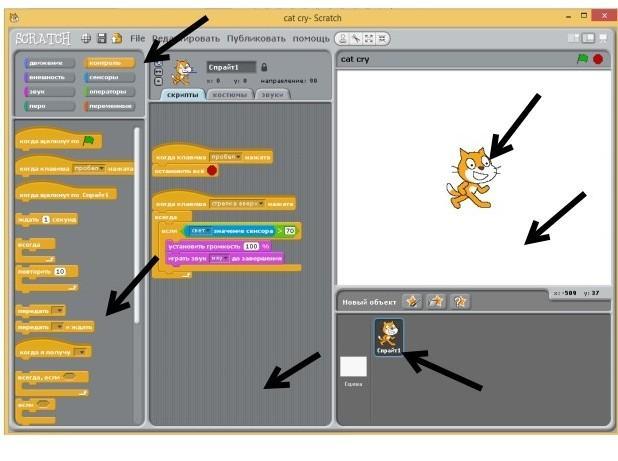
Task: Click the palette всегда block
Action: coord(35,250)
